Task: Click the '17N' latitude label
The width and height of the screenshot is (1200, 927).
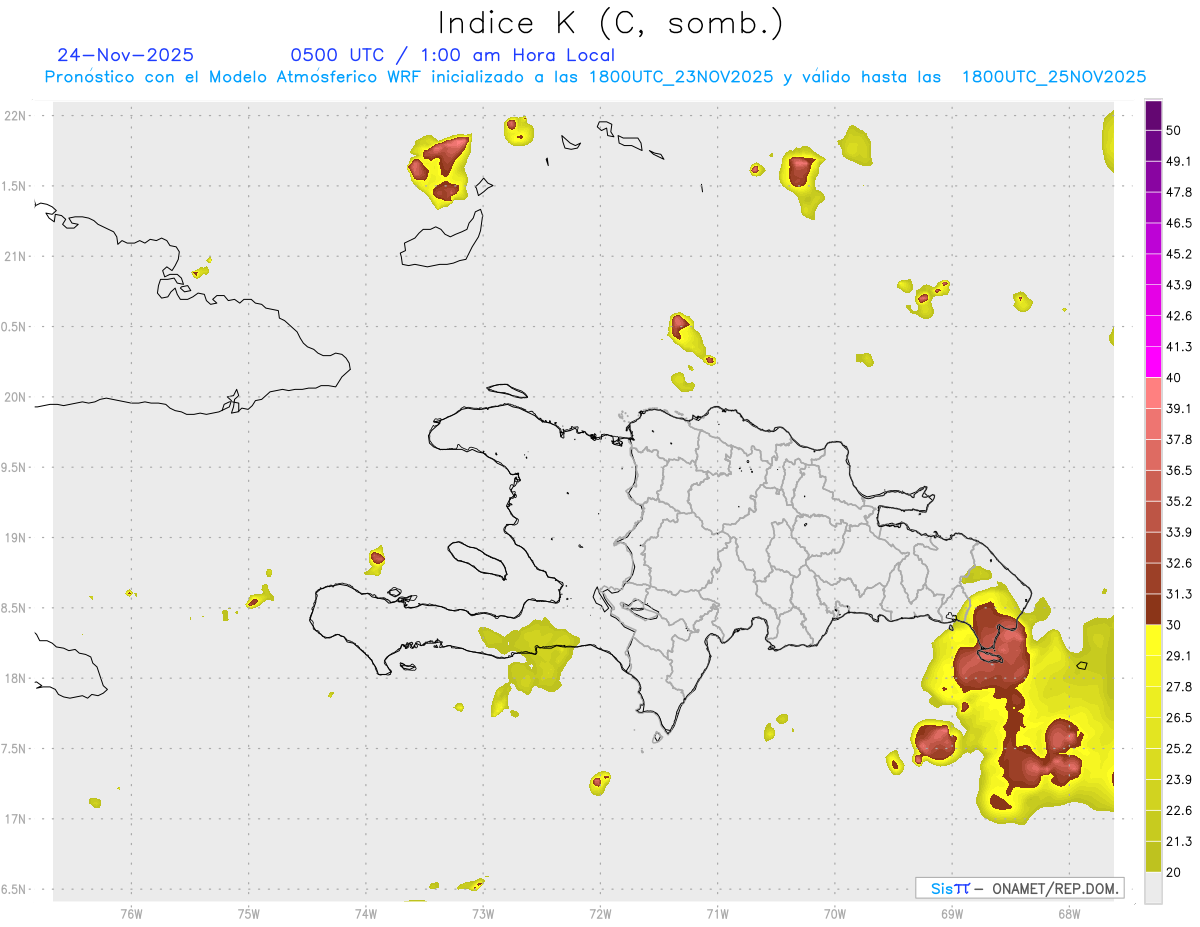Action: coord(17,819)
